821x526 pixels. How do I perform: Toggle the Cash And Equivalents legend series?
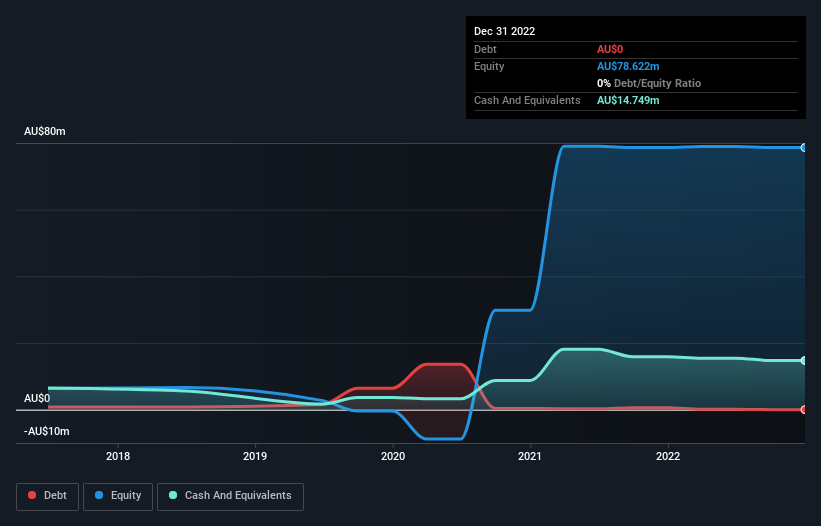click(230, 496)
